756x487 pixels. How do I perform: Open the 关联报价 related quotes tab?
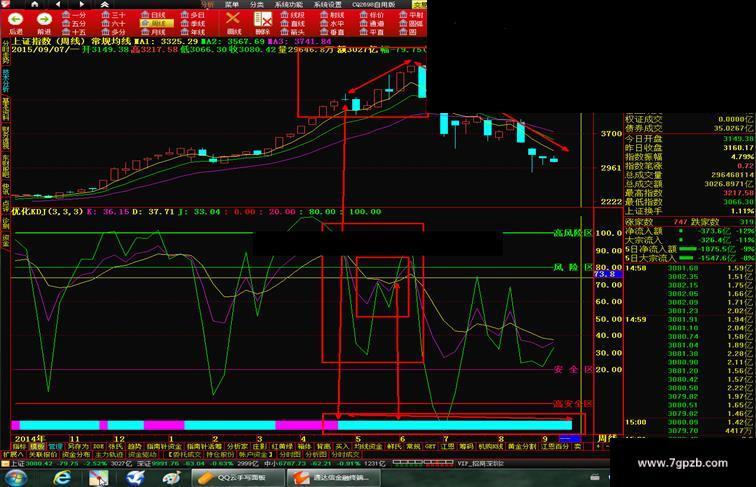click(43, 455)
